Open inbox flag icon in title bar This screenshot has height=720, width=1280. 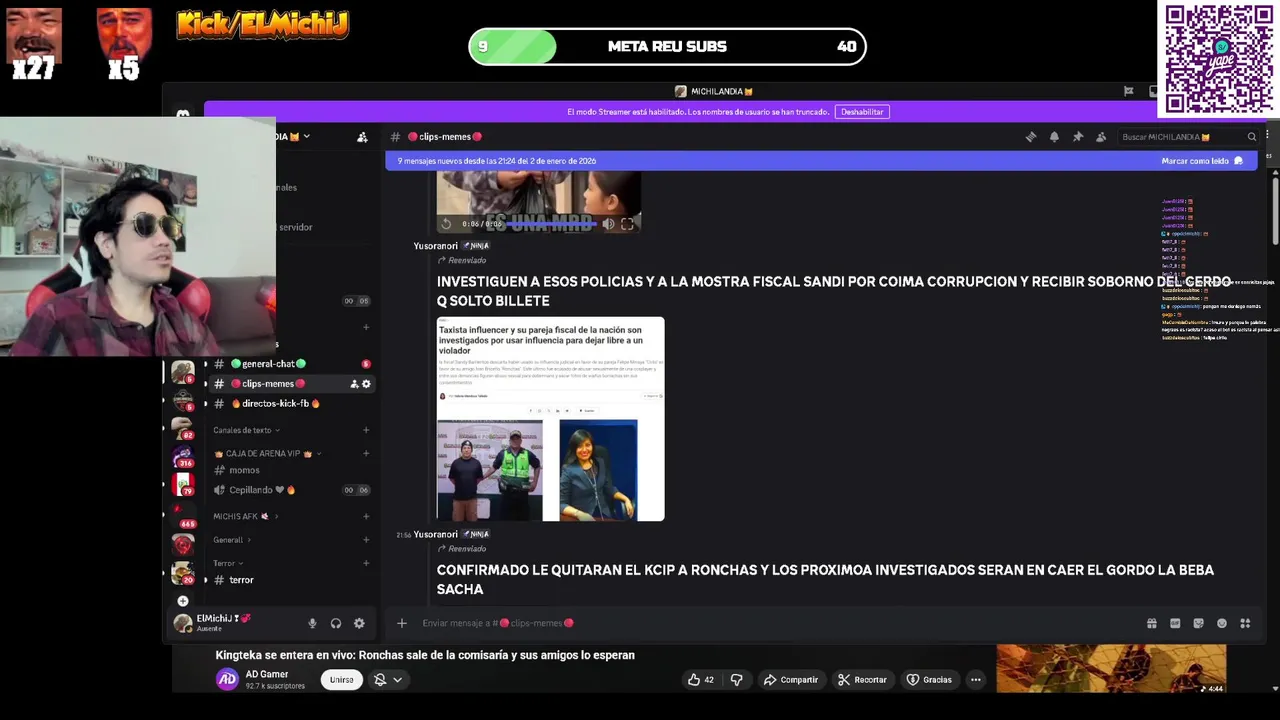click(x=1129, y=91)
